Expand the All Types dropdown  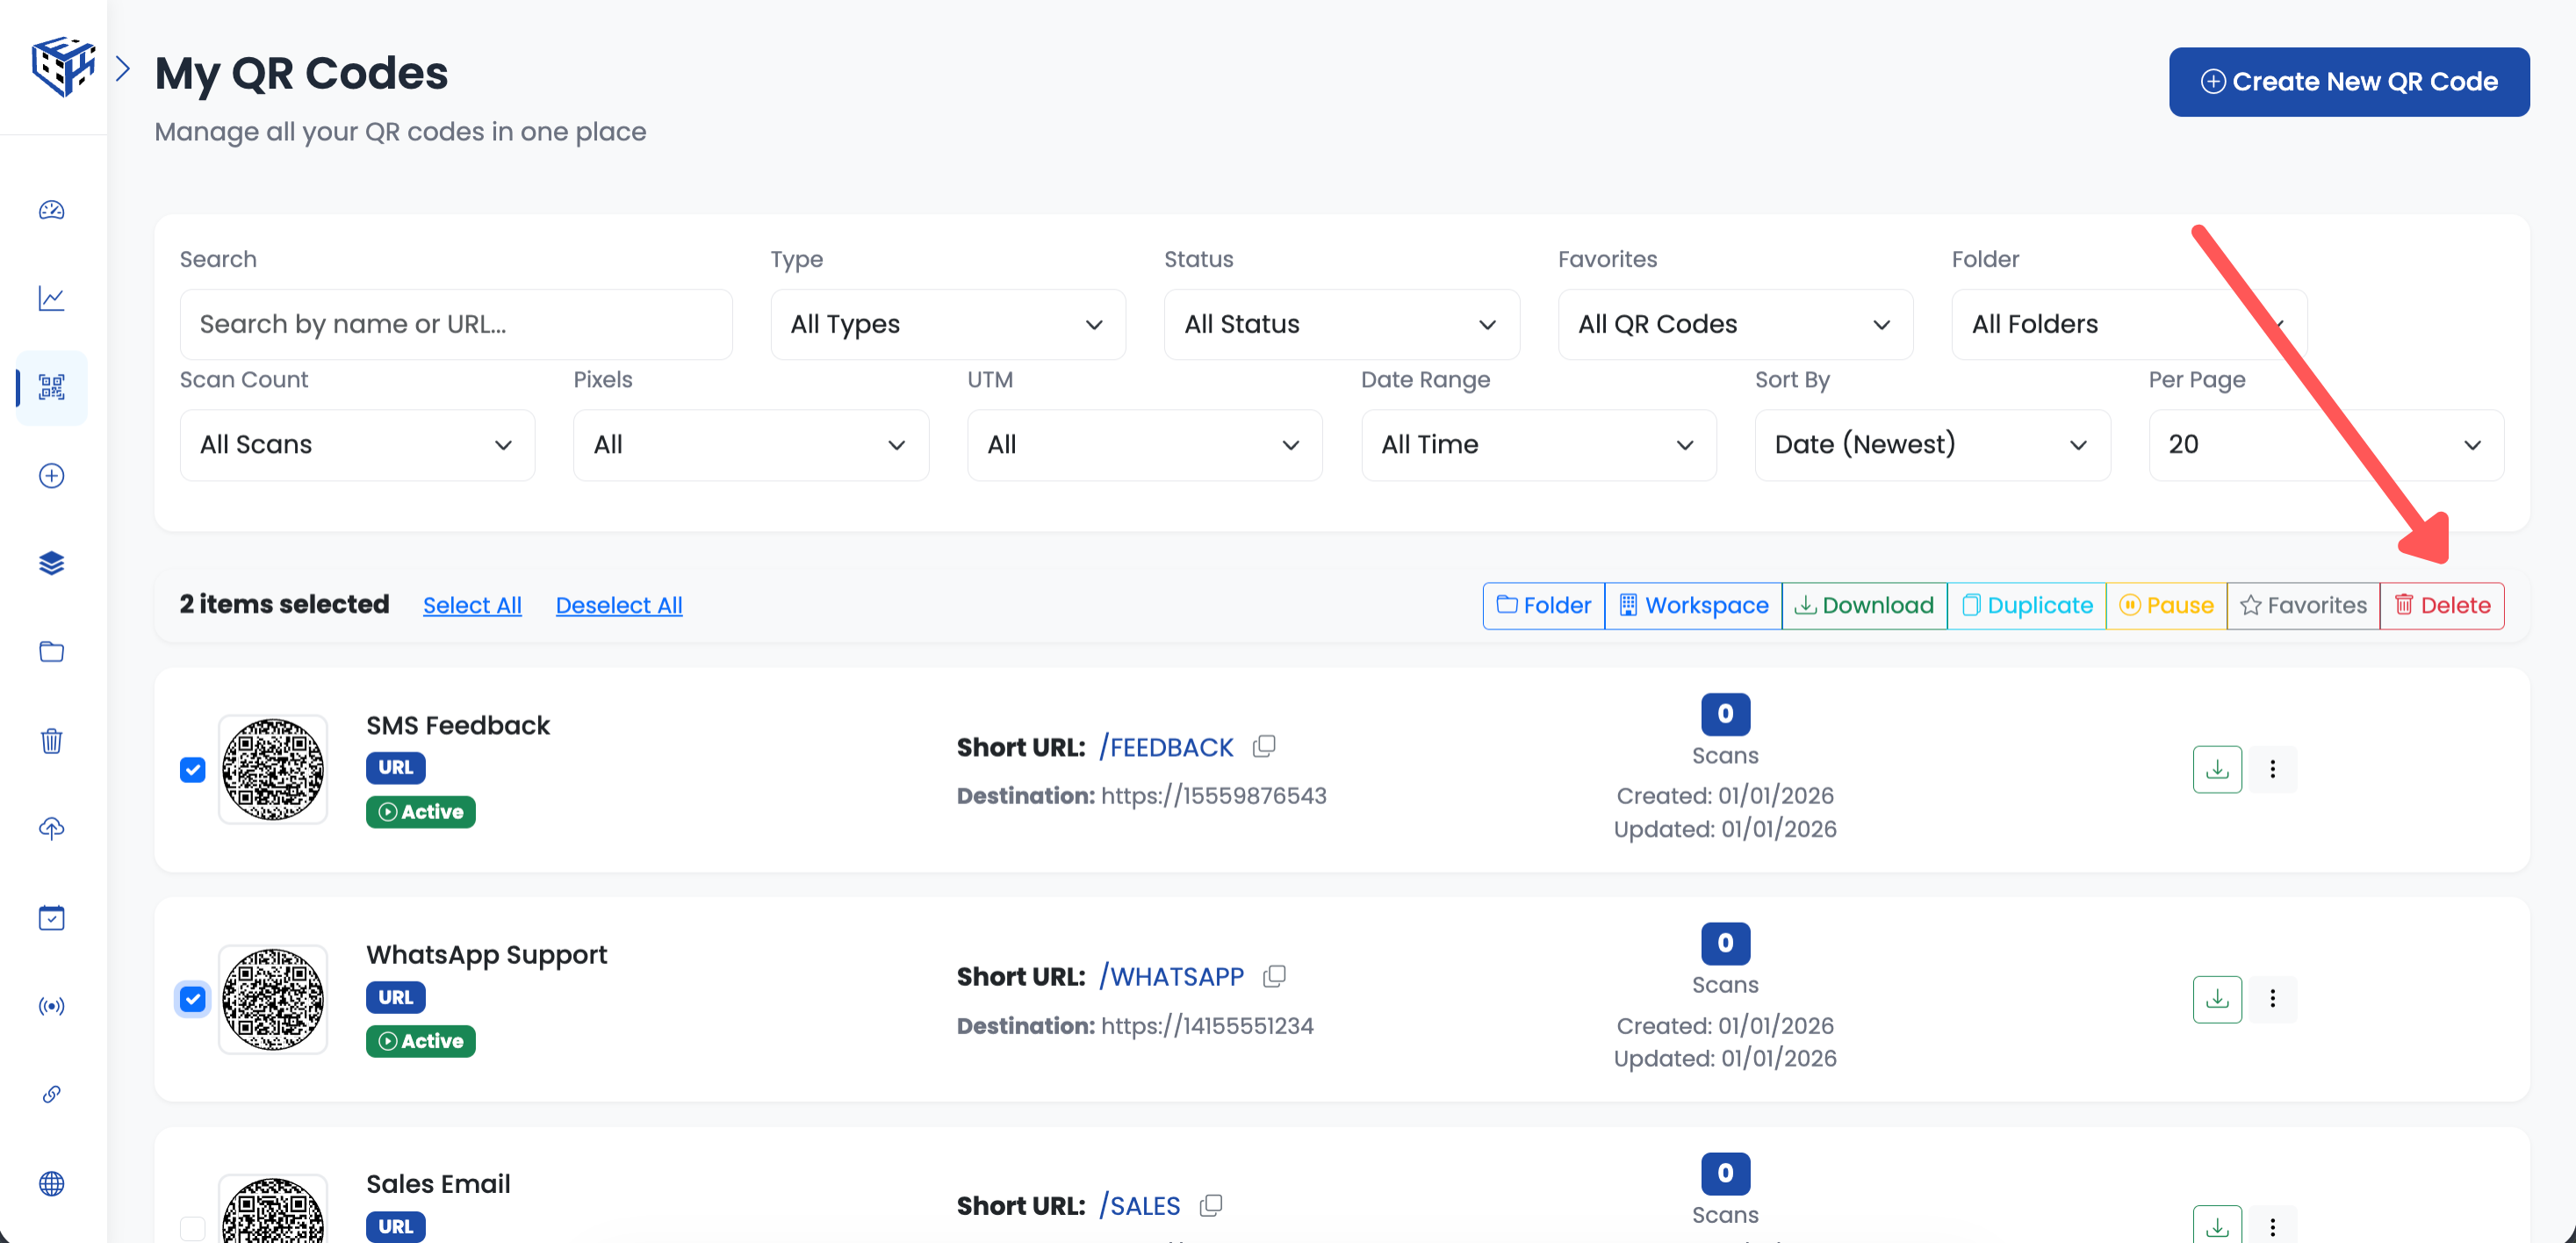click(x=947, y=324)
